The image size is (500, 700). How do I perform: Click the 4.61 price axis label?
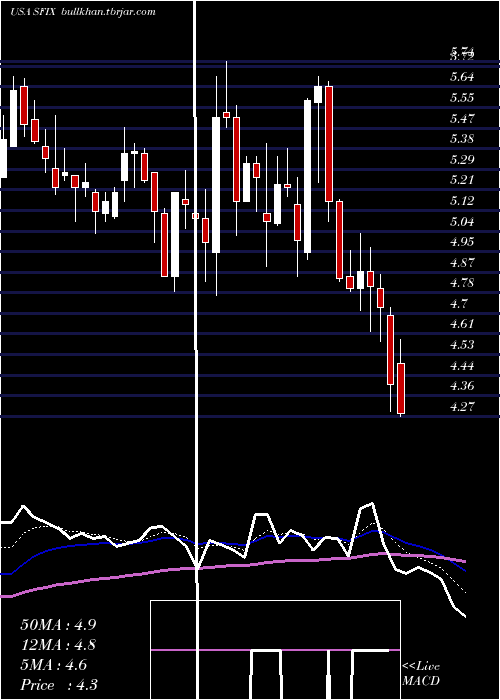tap(462, 324)
